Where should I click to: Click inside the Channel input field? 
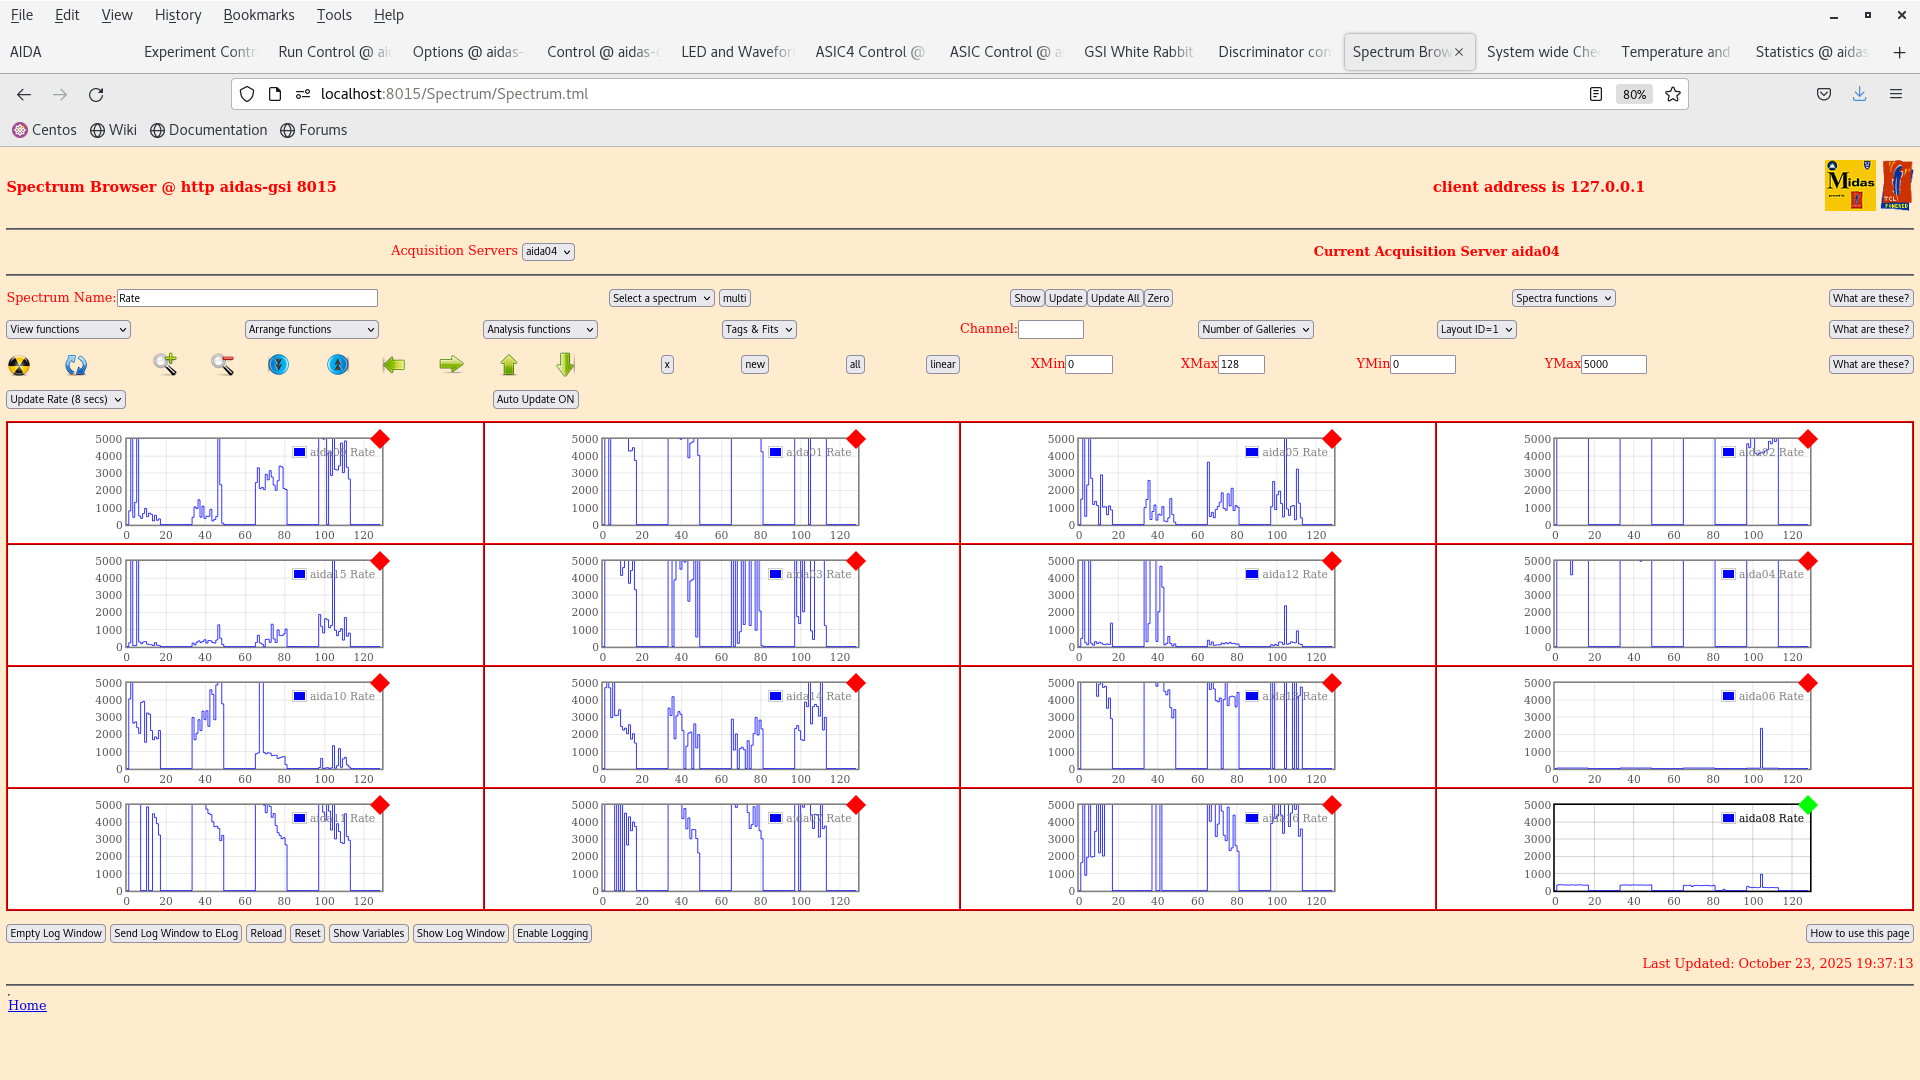[x=1051, y=329]
